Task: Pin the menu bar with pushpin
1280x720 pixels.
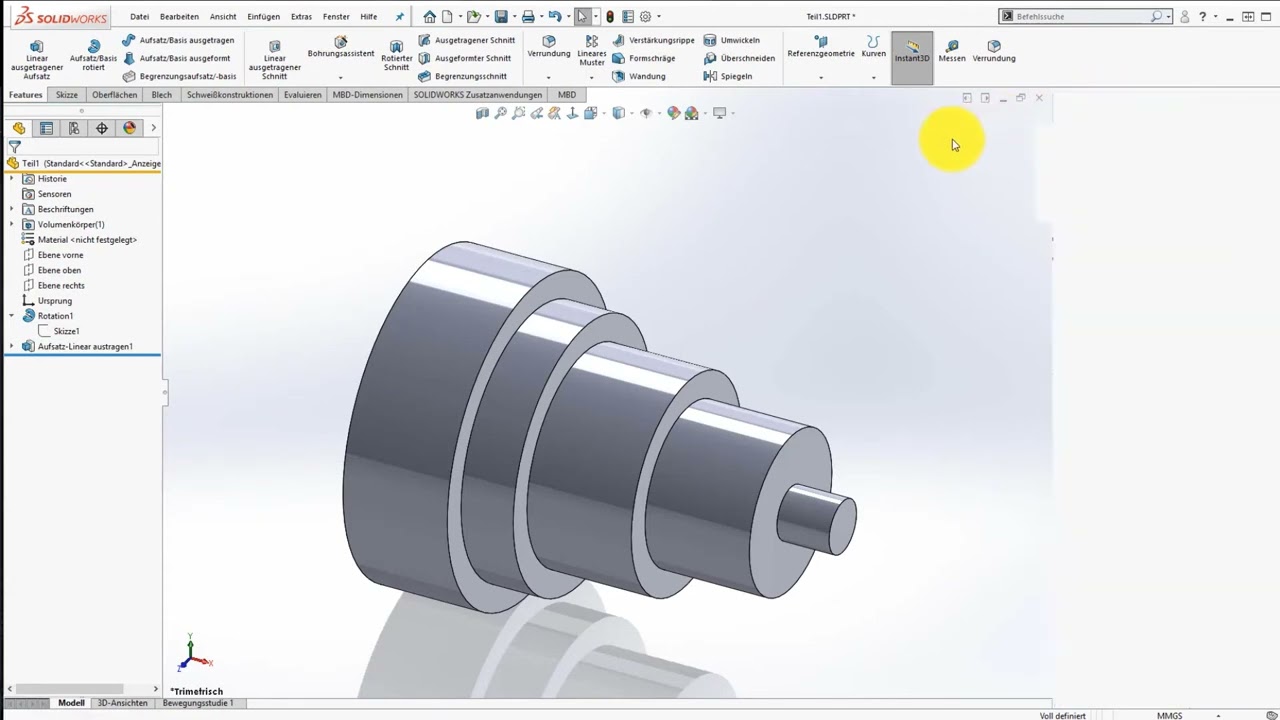Action: click(x=400, y=16)
